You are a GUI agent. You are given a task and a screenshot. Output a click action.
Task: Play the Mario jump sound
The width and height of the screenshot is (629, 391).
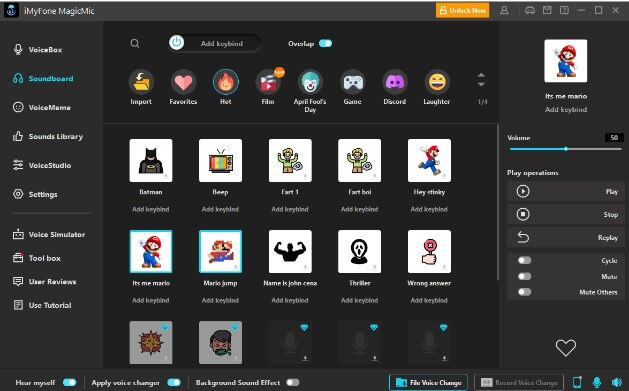pos(220,251)
